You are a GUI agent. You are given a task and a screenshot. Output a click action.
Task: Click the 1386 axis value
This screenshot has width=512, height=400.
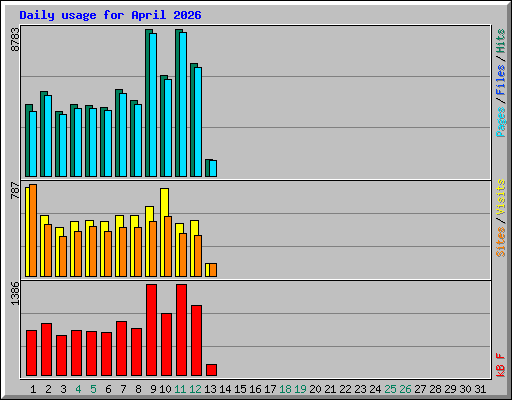point(15,293)
